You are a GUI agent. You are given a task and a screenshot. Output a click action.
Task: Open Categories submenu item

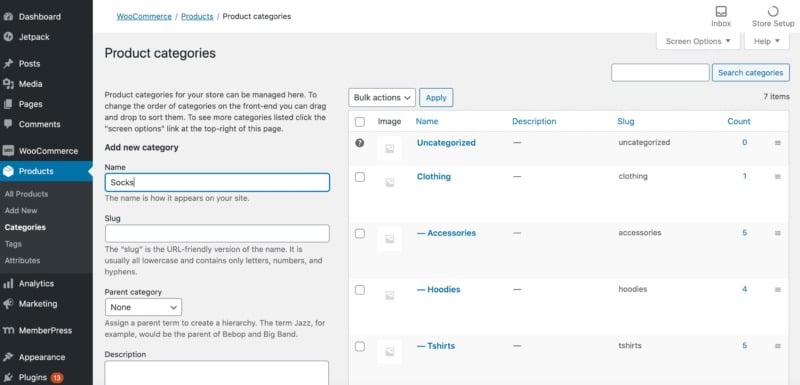pyautogui.click(x=25, y=227)
